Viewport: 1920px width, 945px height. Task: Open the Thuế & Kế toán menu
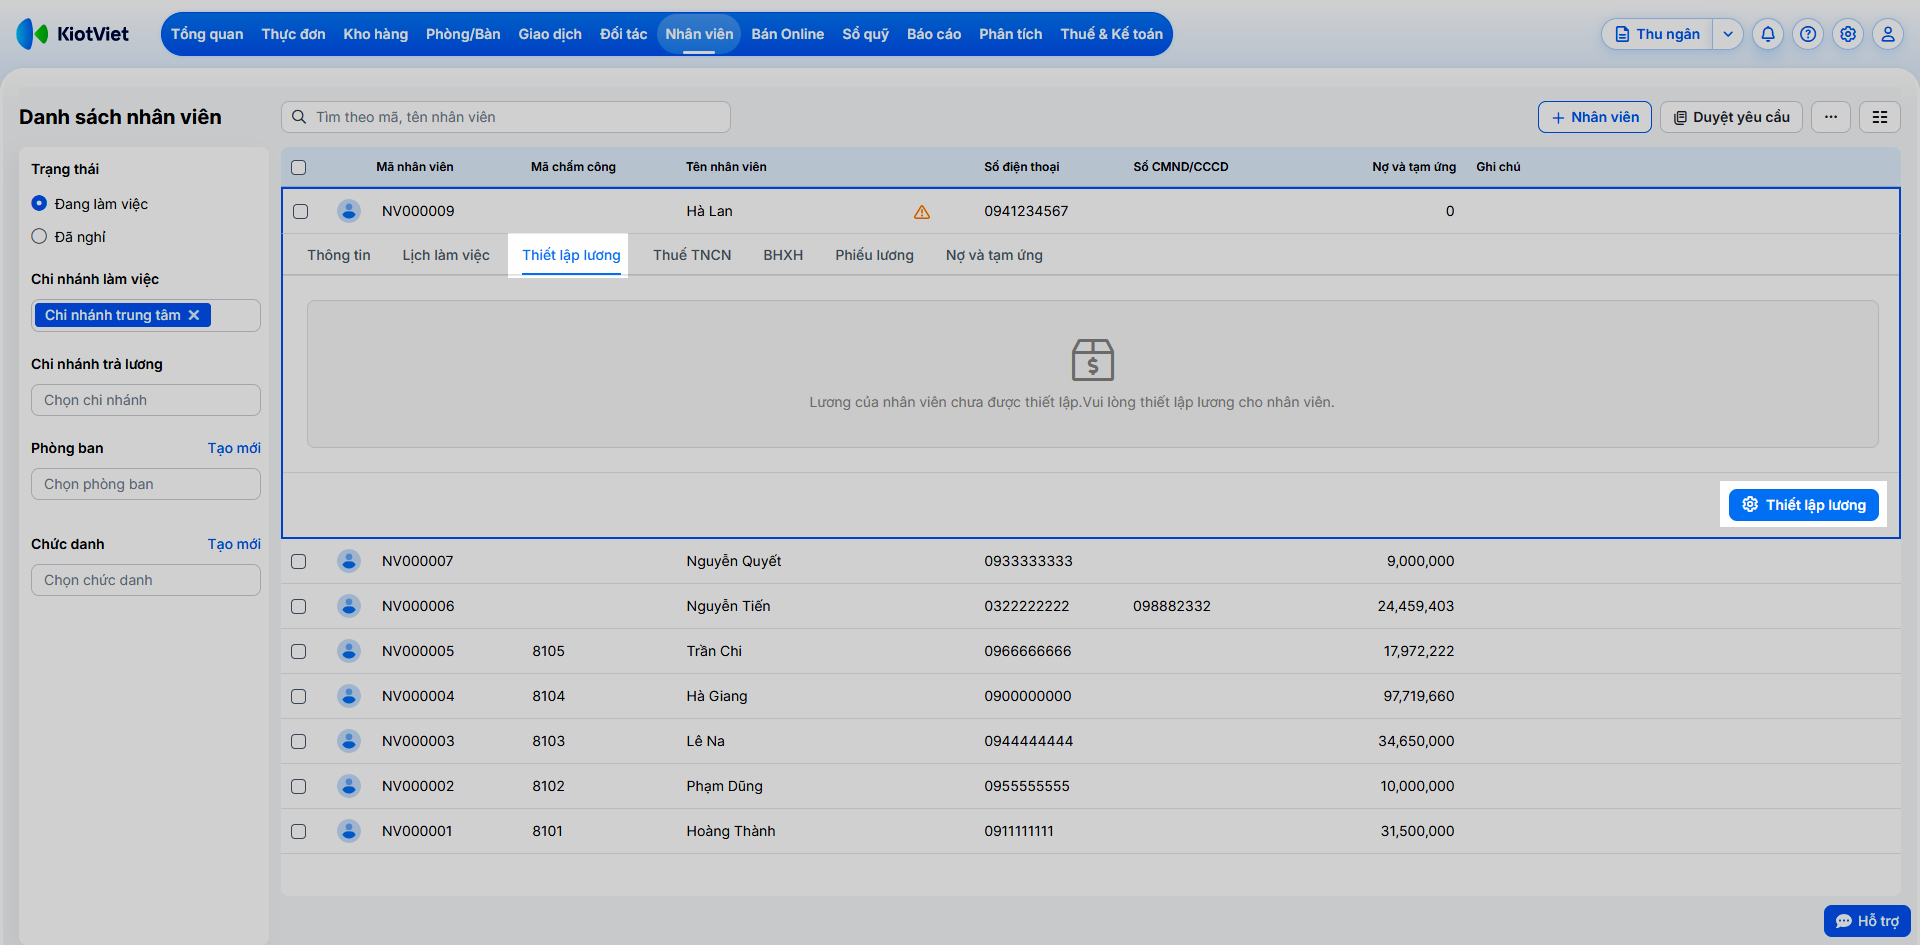tap(1112, 34)
